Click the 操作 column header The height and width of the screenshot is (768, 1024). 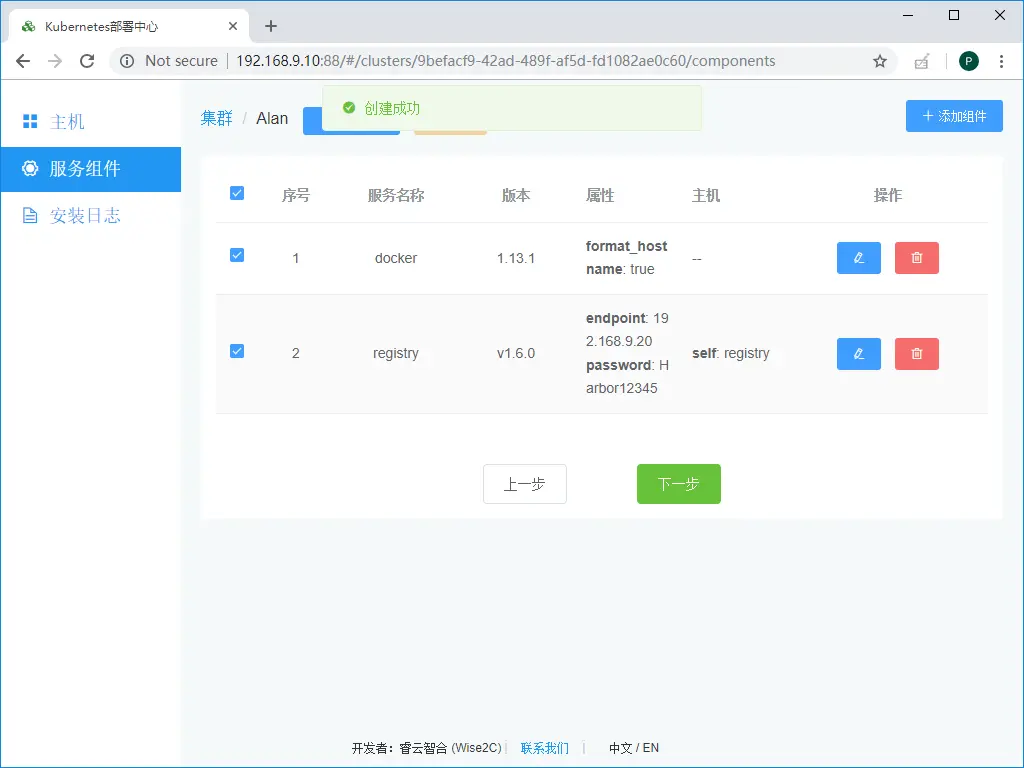(x=888, y=195)
